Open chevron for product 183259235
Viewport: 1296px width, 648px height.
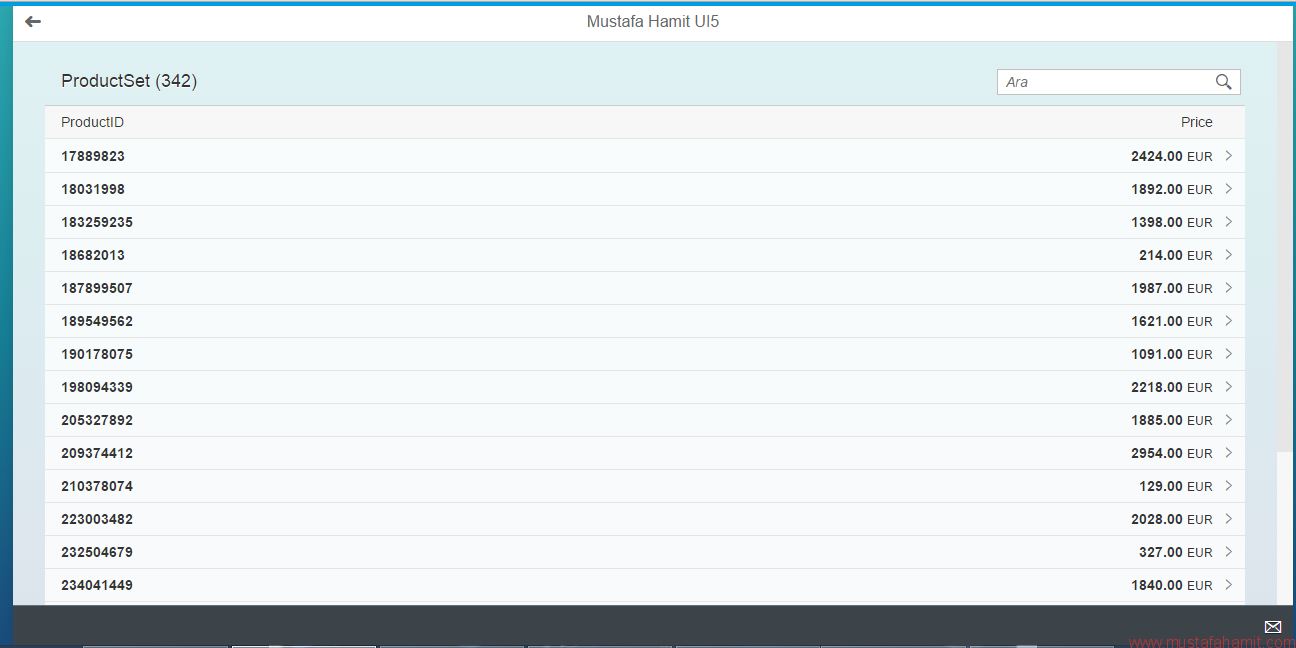(x=1228, y=222)
